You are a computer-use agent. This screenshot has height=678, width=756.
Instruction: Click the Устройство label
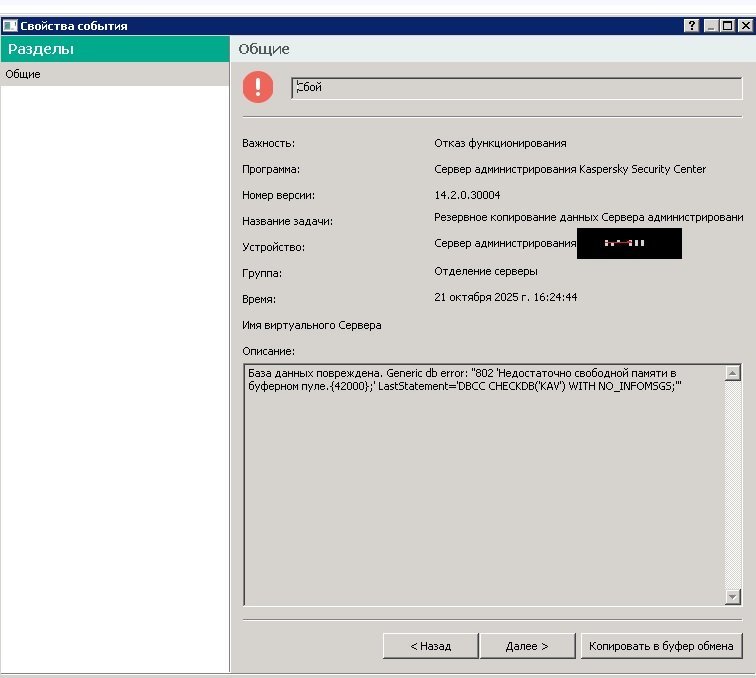pyautogui.click(x=273, y=247)
